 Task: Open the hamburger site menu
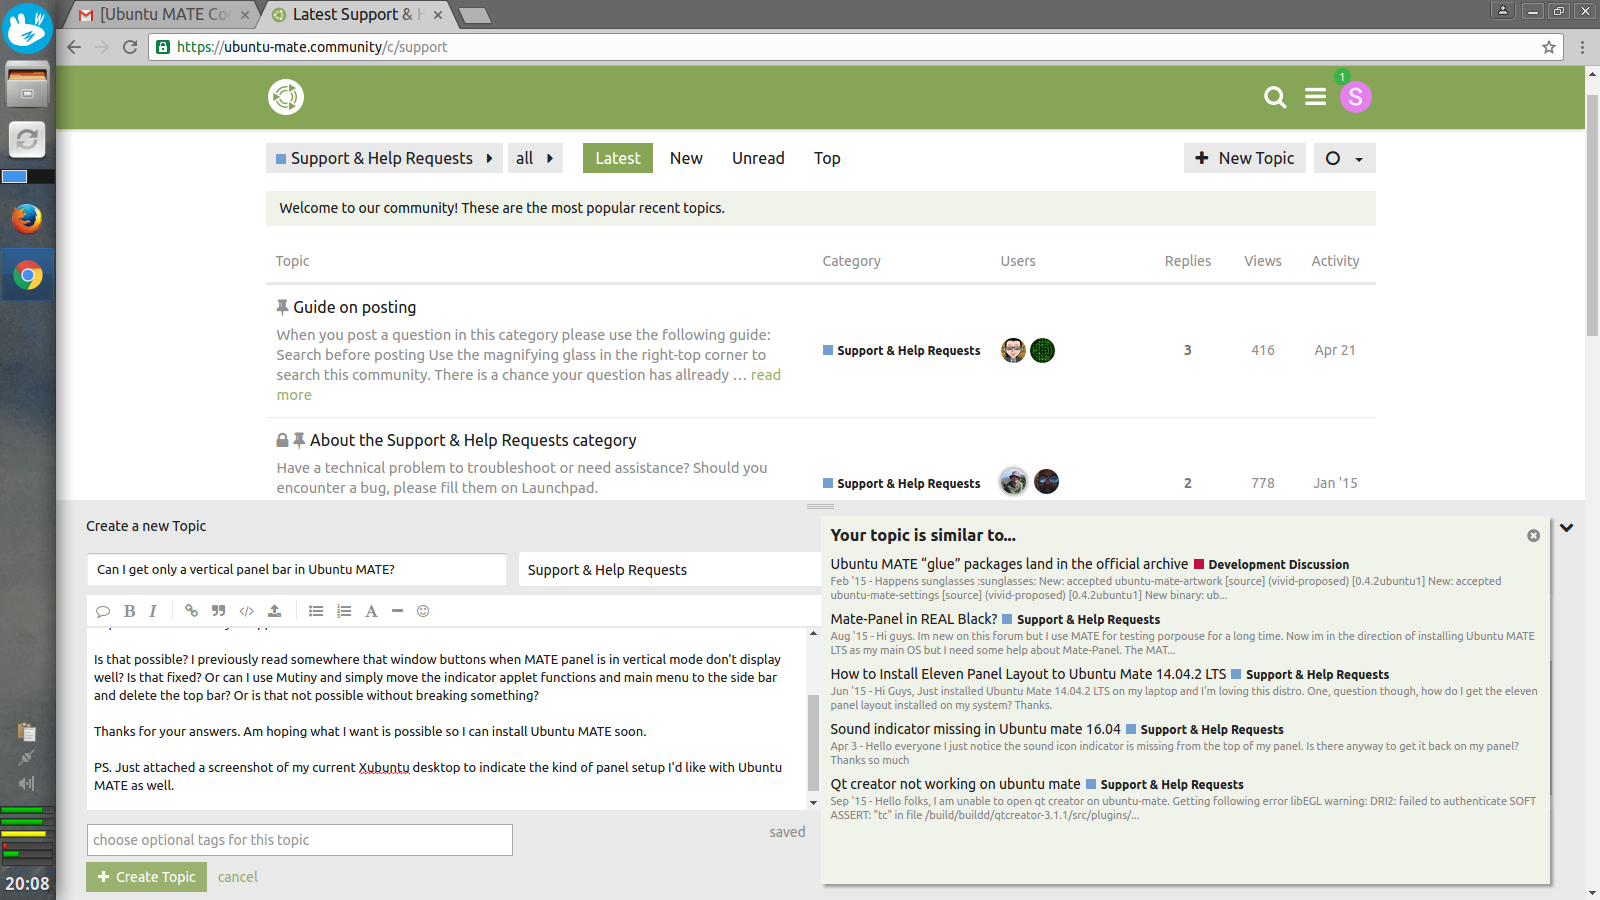pyautogui.click(x=1315, y=97)
